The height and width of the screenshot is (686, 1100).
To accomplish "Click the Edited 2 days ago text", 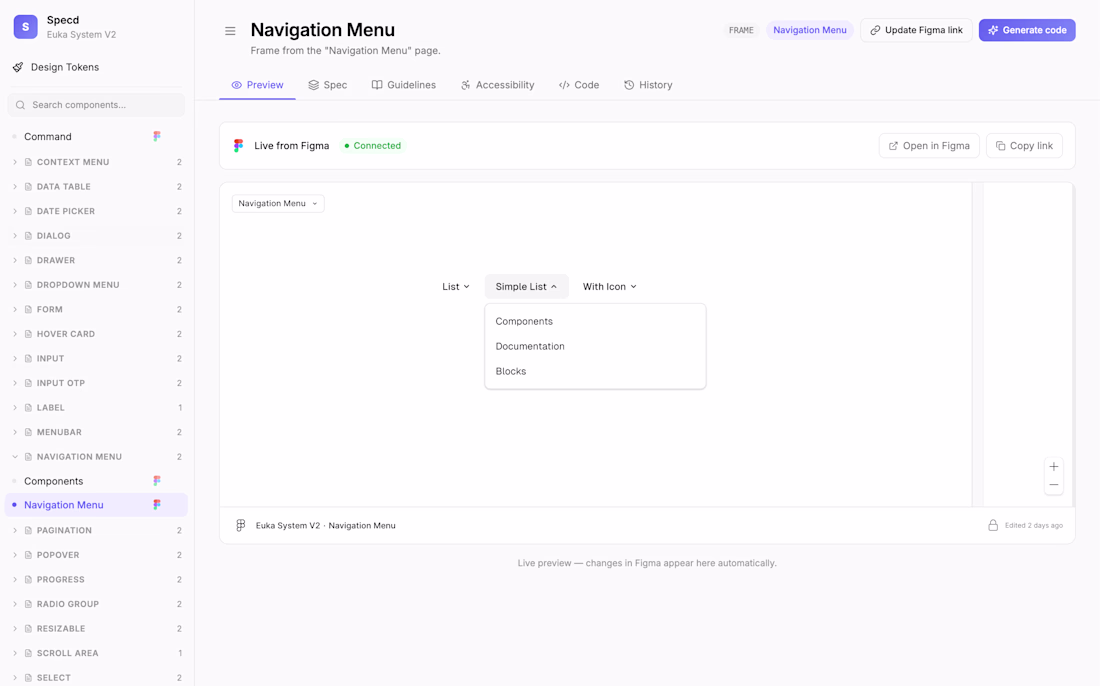I will click(x=1033, y=525).
